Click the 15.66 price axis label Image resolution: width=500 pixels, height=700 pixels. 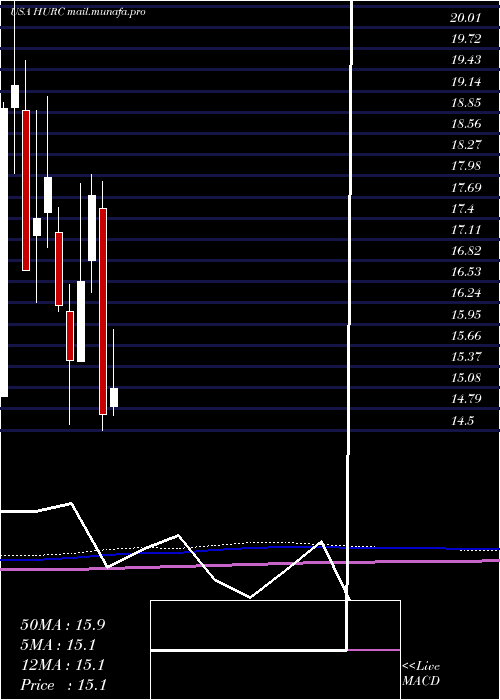[x=466, y=336]
